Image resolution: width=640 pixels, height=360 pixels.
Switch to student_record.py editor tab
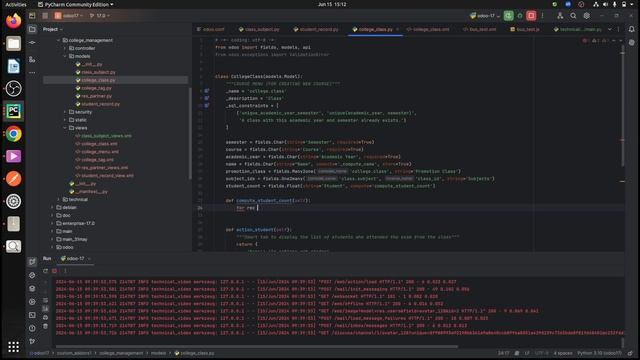tap(316, 29)
